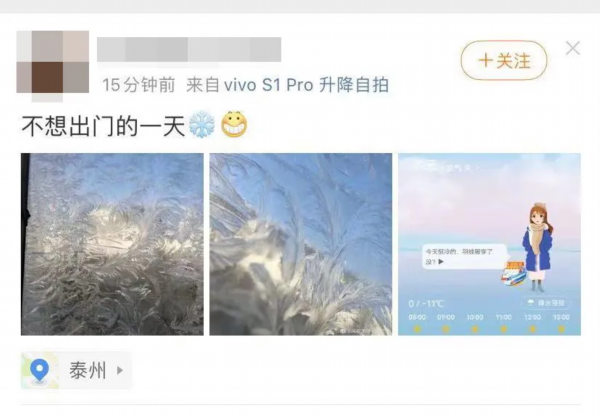
Task: Open the pixelated user avatar
Action: point(53,63)
